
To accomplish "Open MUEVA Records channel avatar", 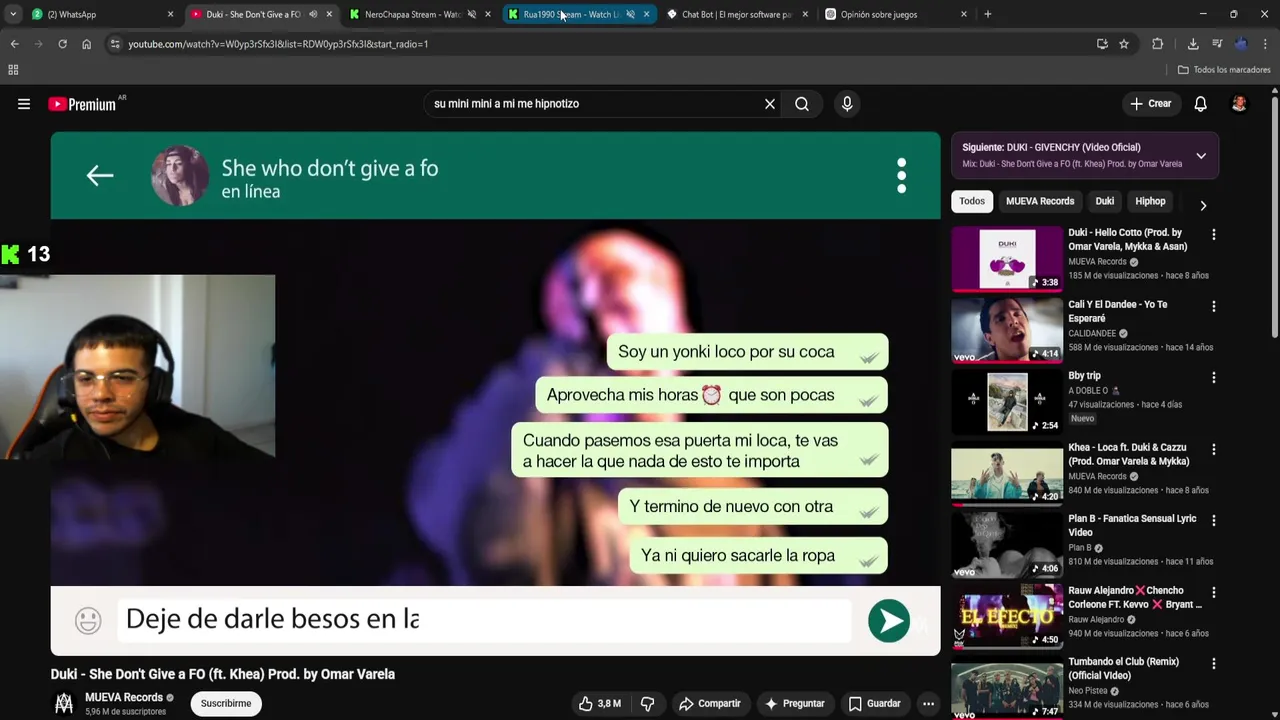I will tap(64, 704).
